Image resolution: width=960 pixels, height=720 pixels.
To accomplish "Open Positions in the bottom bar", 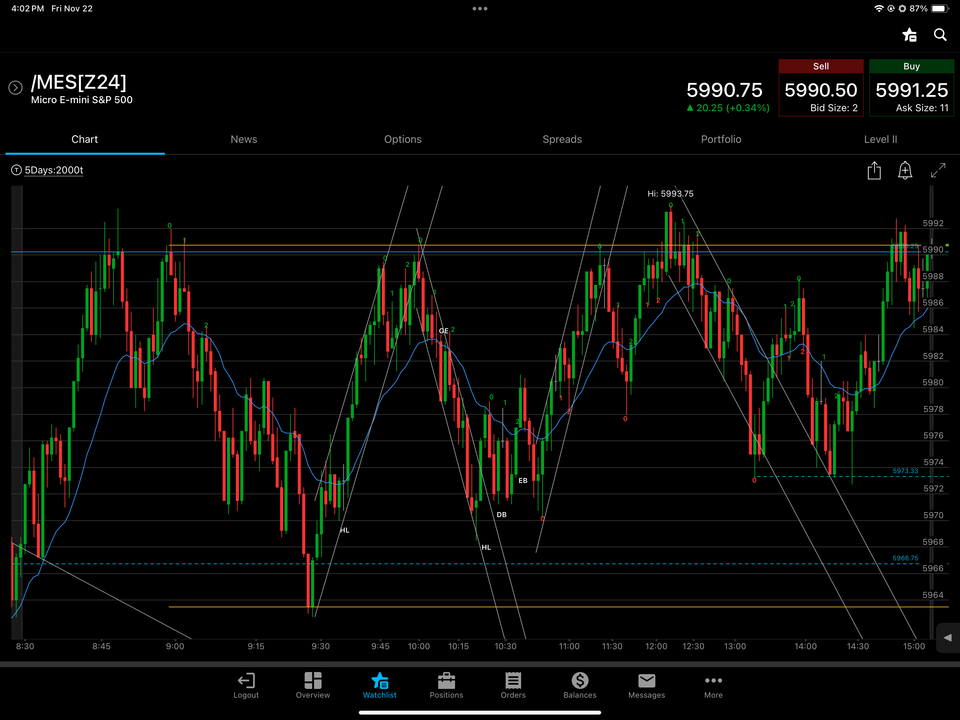I will coord(446,686).
